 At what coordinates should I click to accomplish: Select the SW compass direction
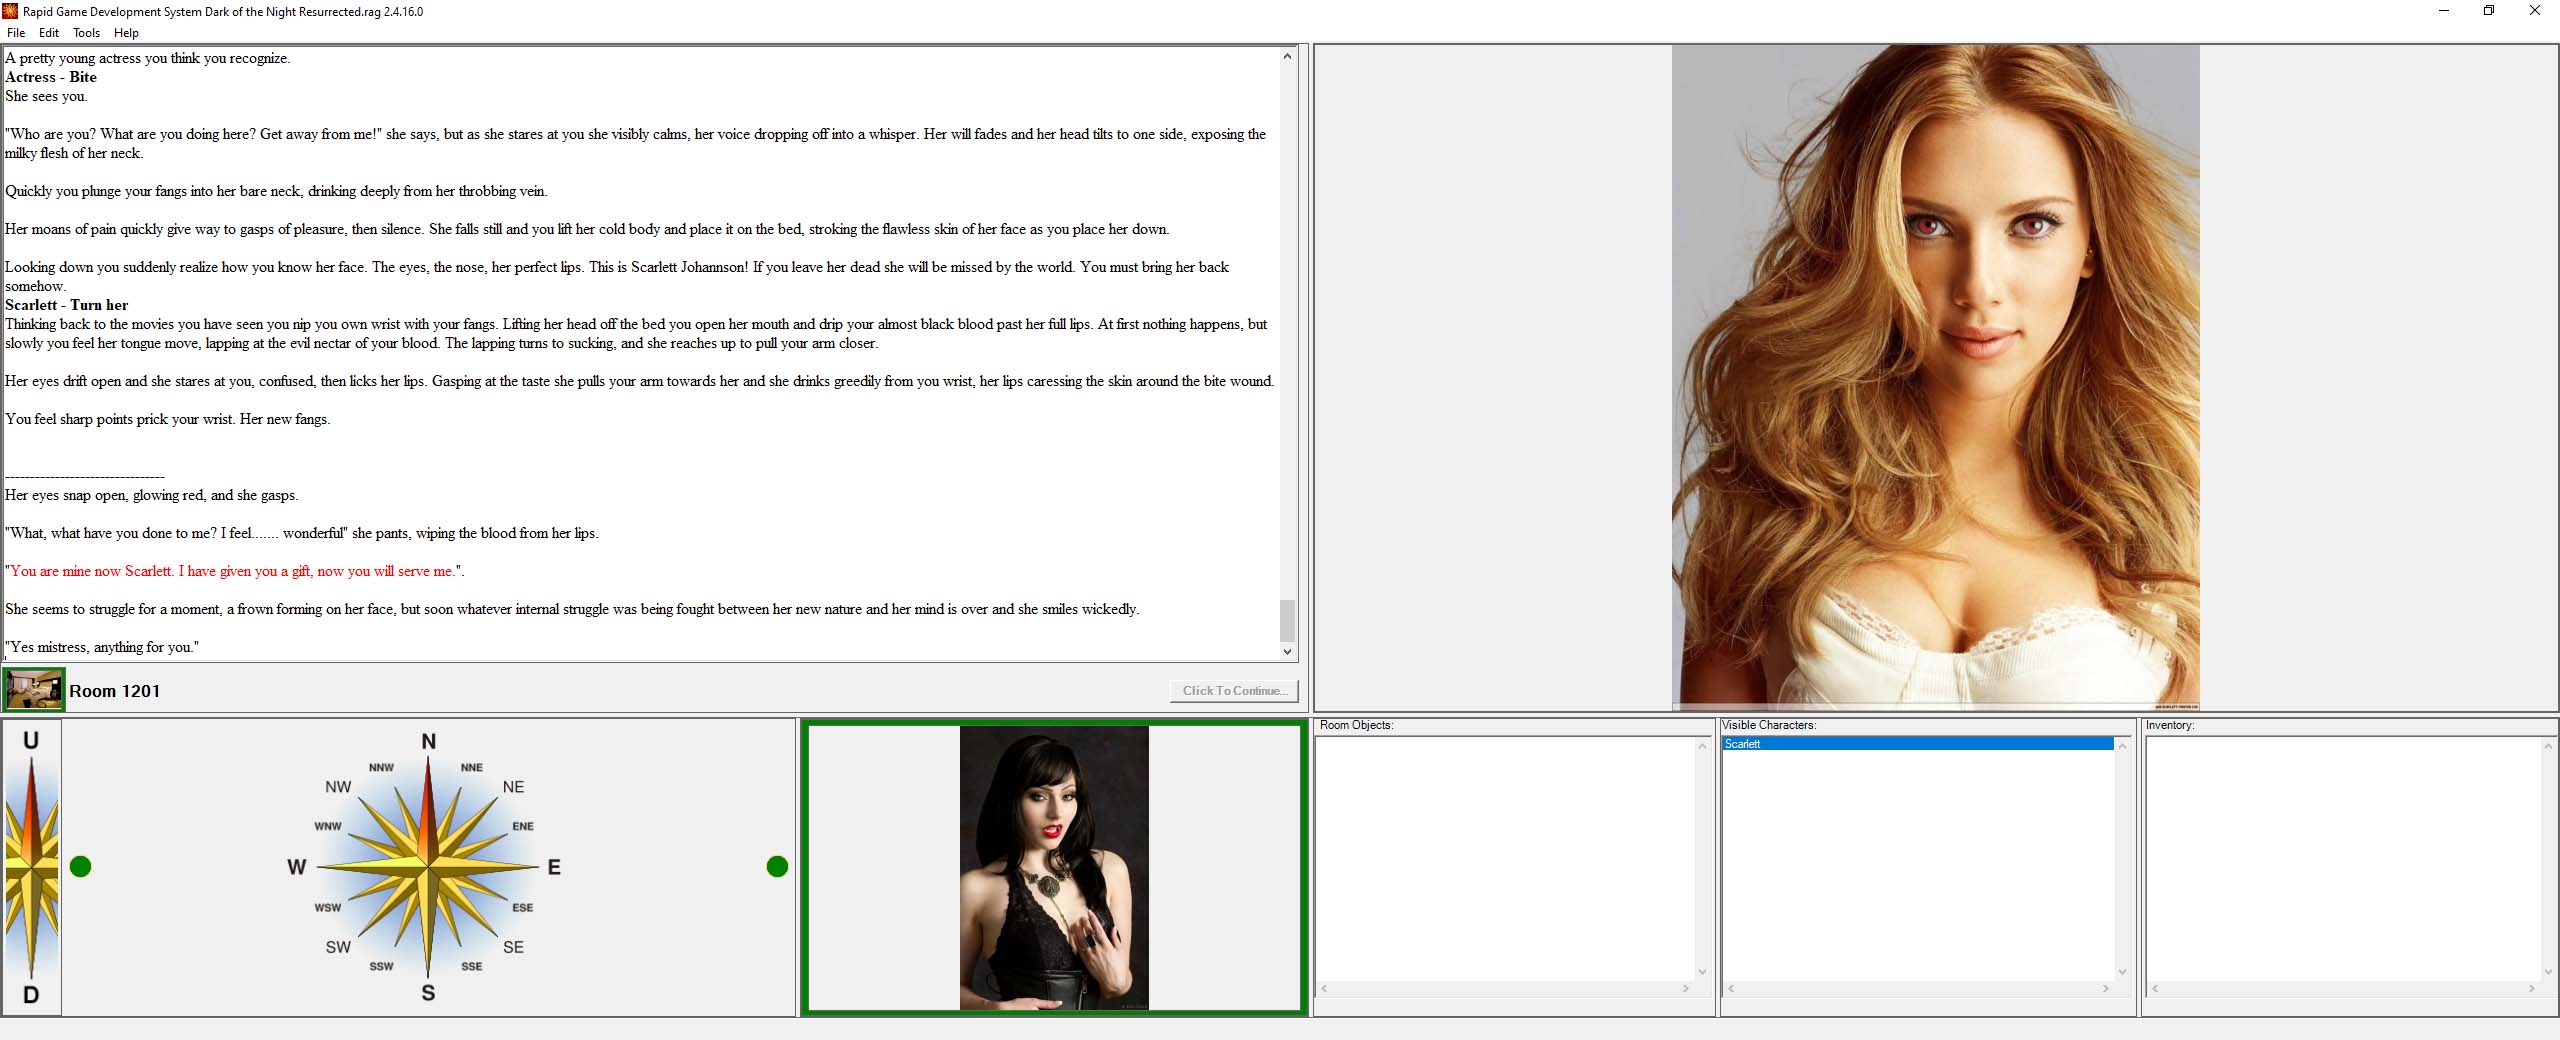tap(338, 947)
